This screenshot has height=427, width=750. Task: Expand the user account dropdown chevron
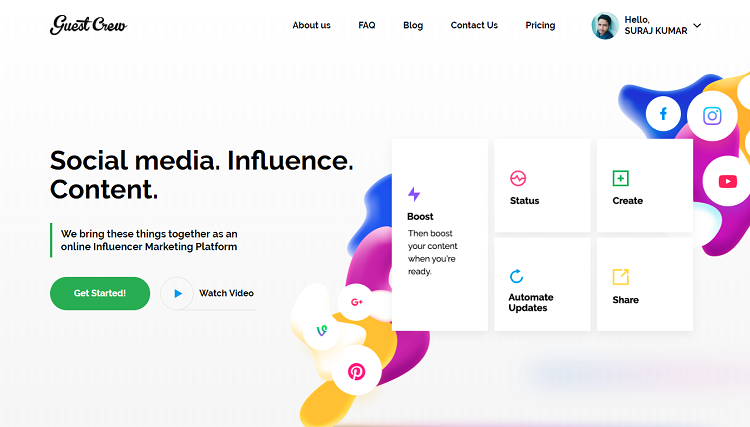pos(697,25)
